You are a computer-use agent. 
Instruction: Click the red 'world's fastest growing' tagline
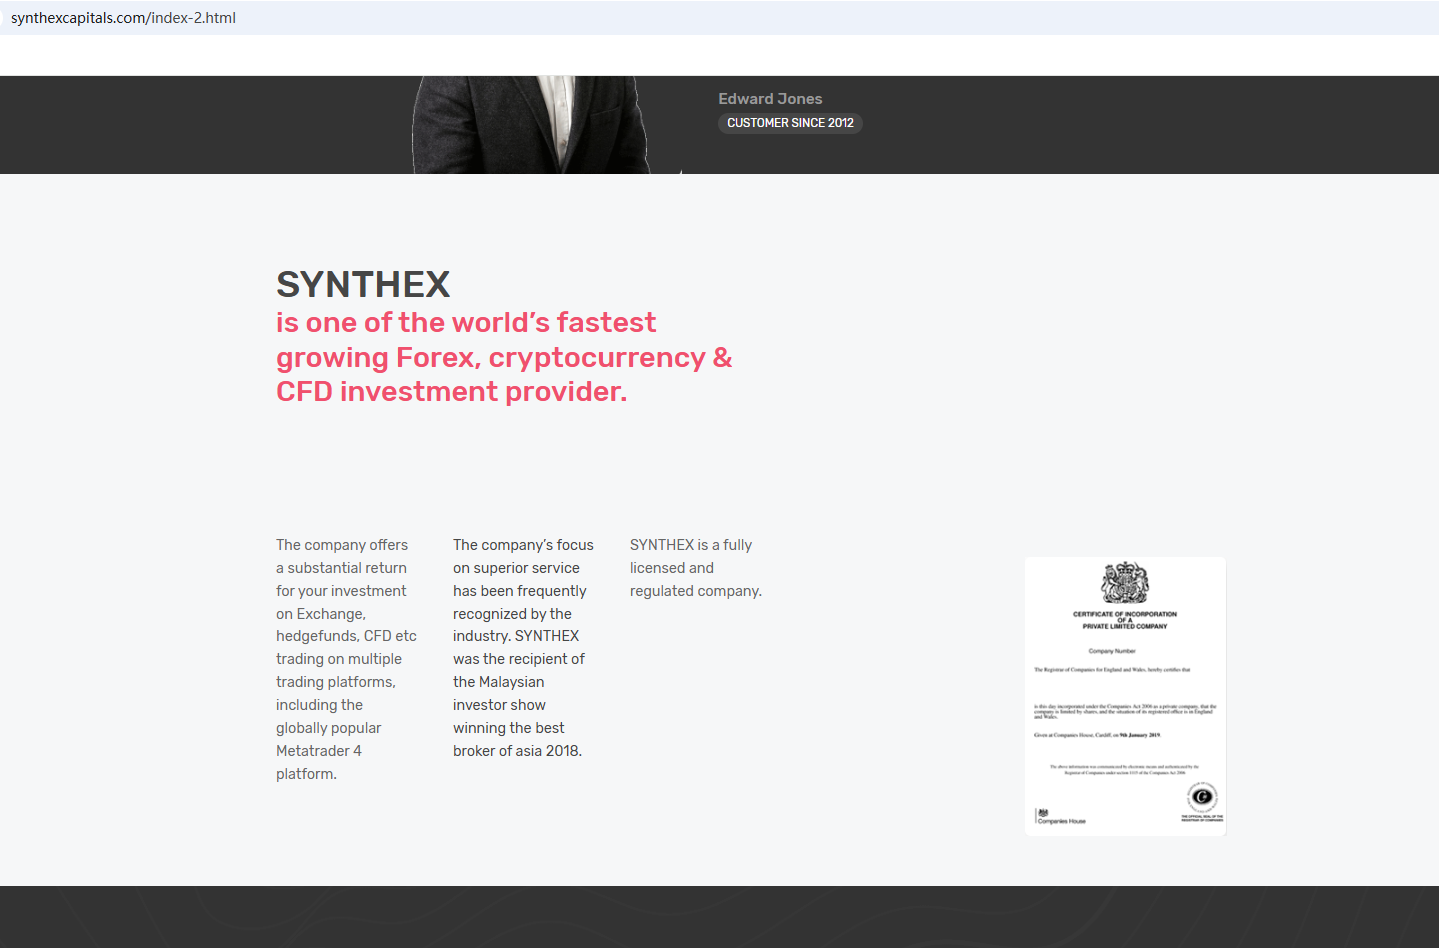click(x=504, y=357)
